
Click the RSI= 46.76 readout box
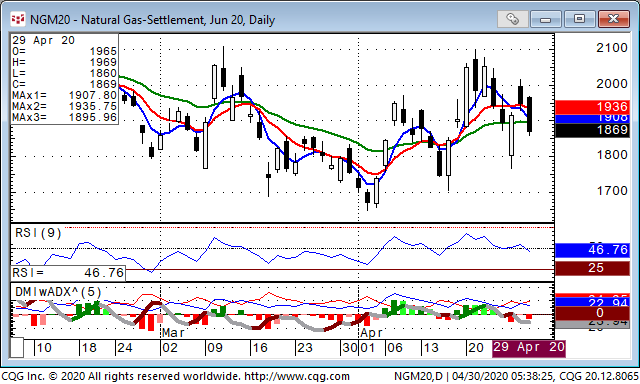[x=68, y=273]
